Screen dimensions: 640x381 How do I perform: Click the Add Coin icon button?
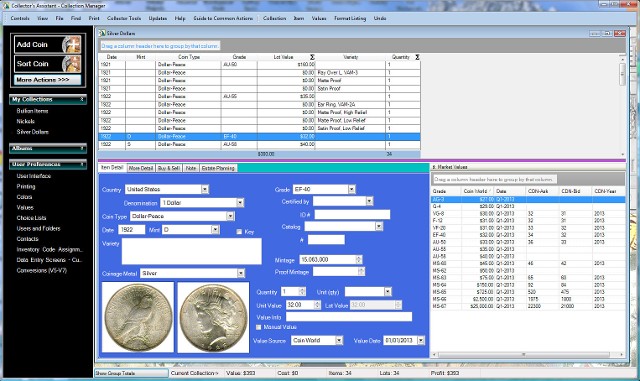pyautogui.click(x=48, y=45)
